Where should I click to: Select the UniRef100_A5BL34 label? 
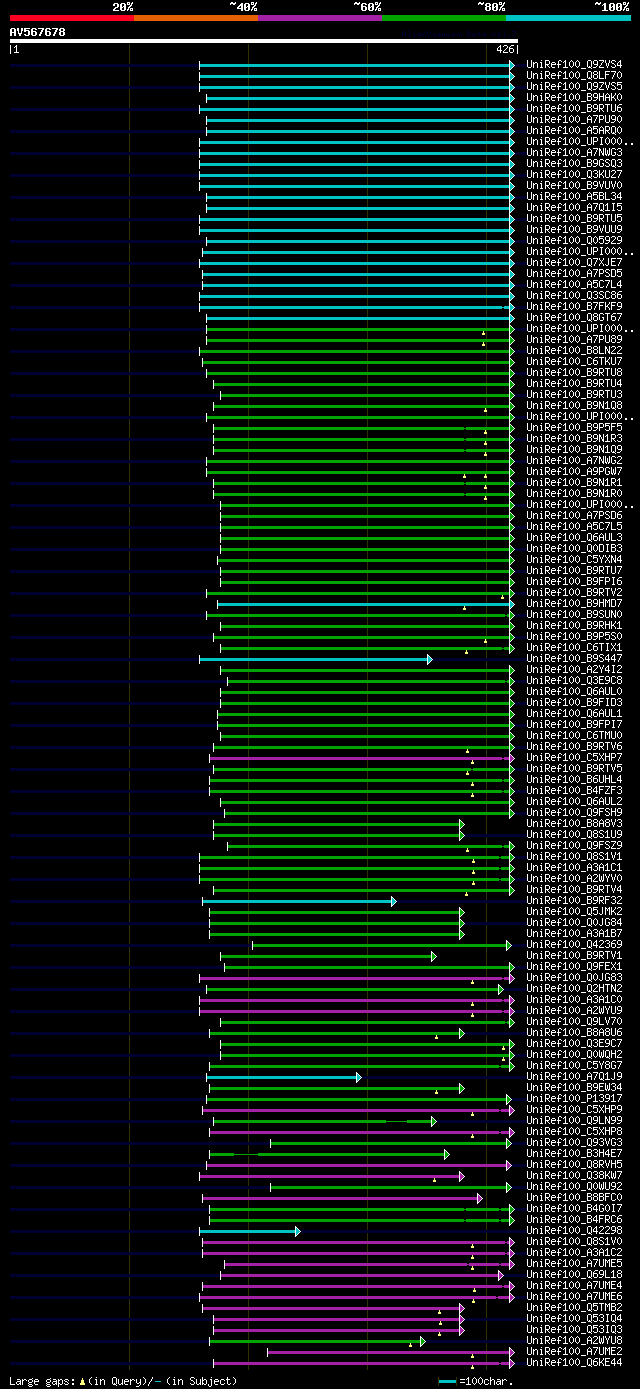pos(575,196)
